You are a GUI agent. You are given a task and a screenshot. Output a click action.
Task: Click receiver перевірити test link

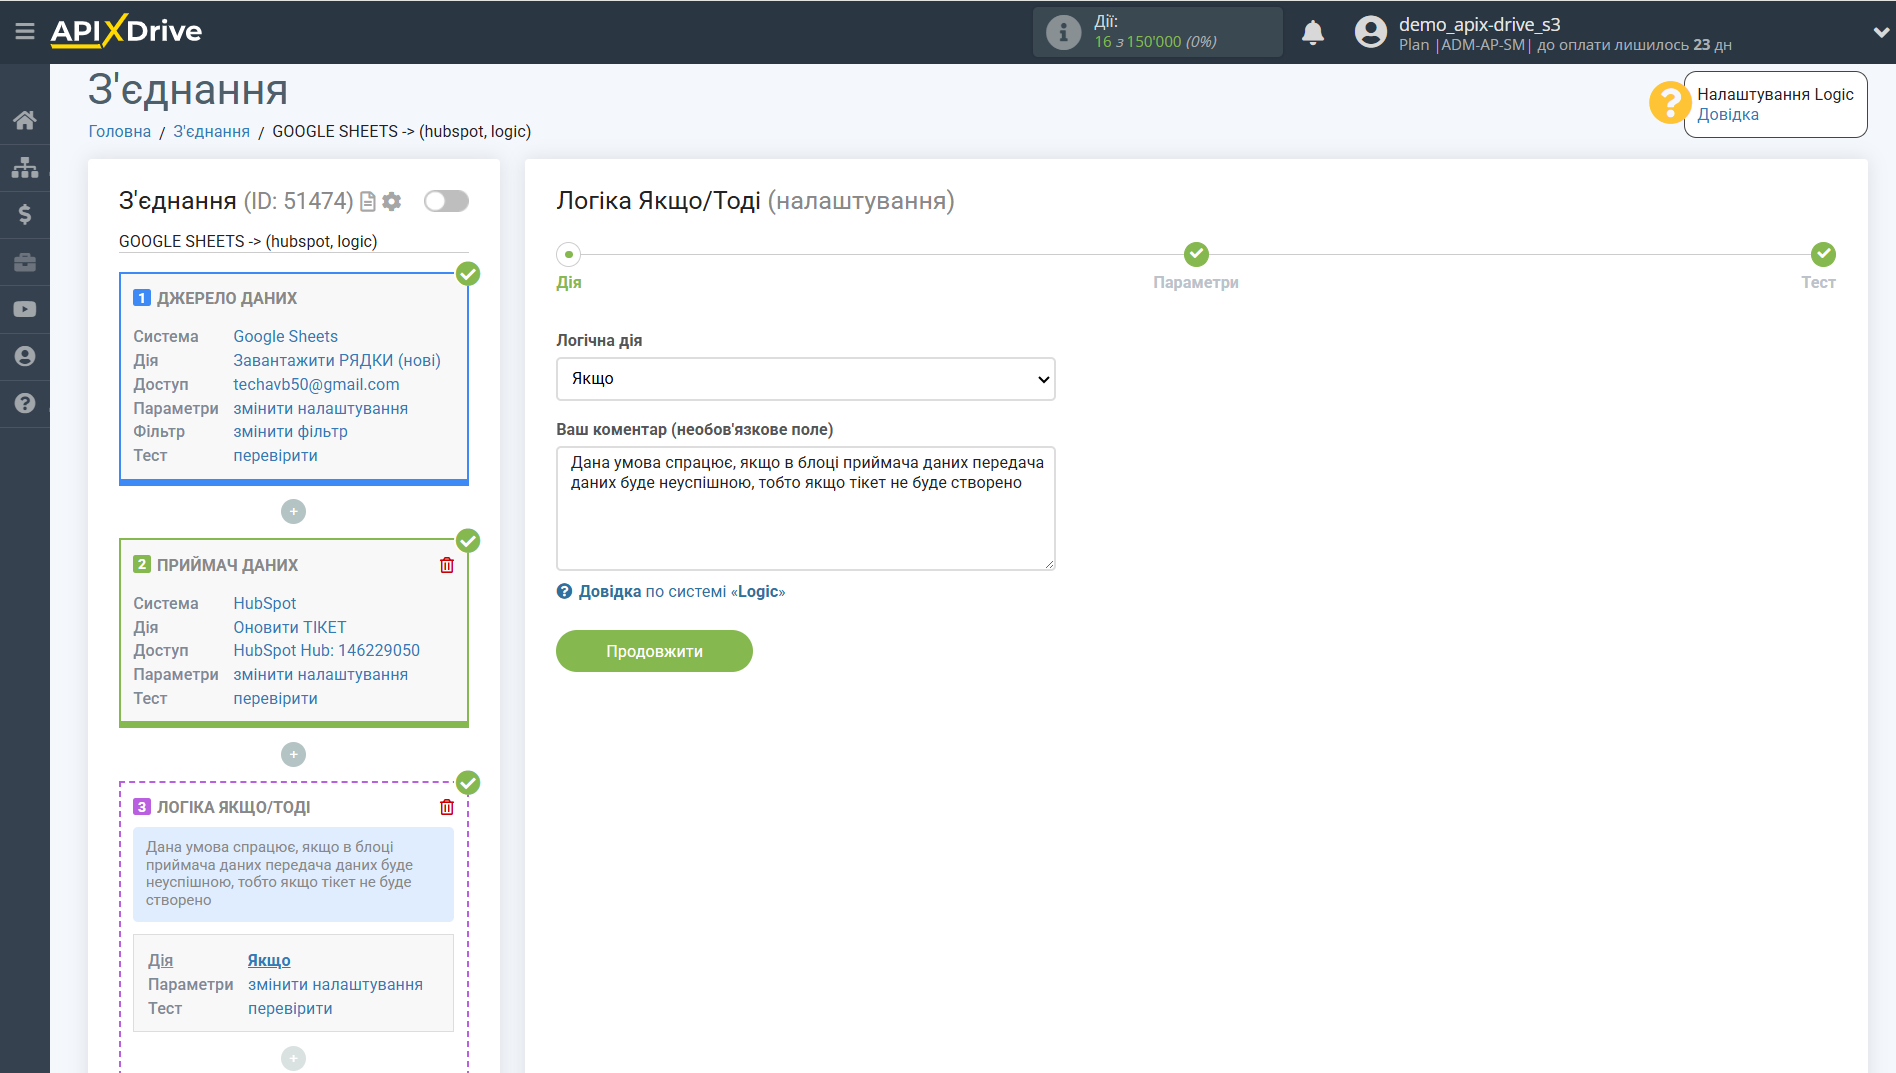(x=275, y=698)
